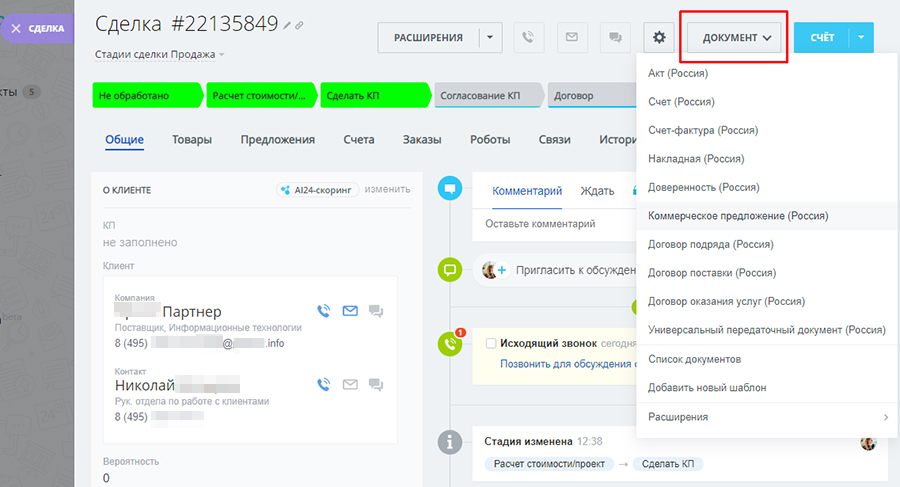Select Универсальный передаточный документ (Россия)
The height and width of the screenshot is (487, 900).
(767, 330)
